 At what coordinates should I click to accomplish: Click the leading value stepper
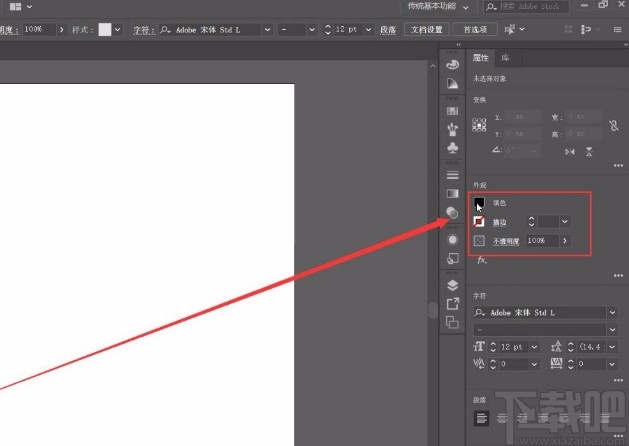click(x=570, y=347)
